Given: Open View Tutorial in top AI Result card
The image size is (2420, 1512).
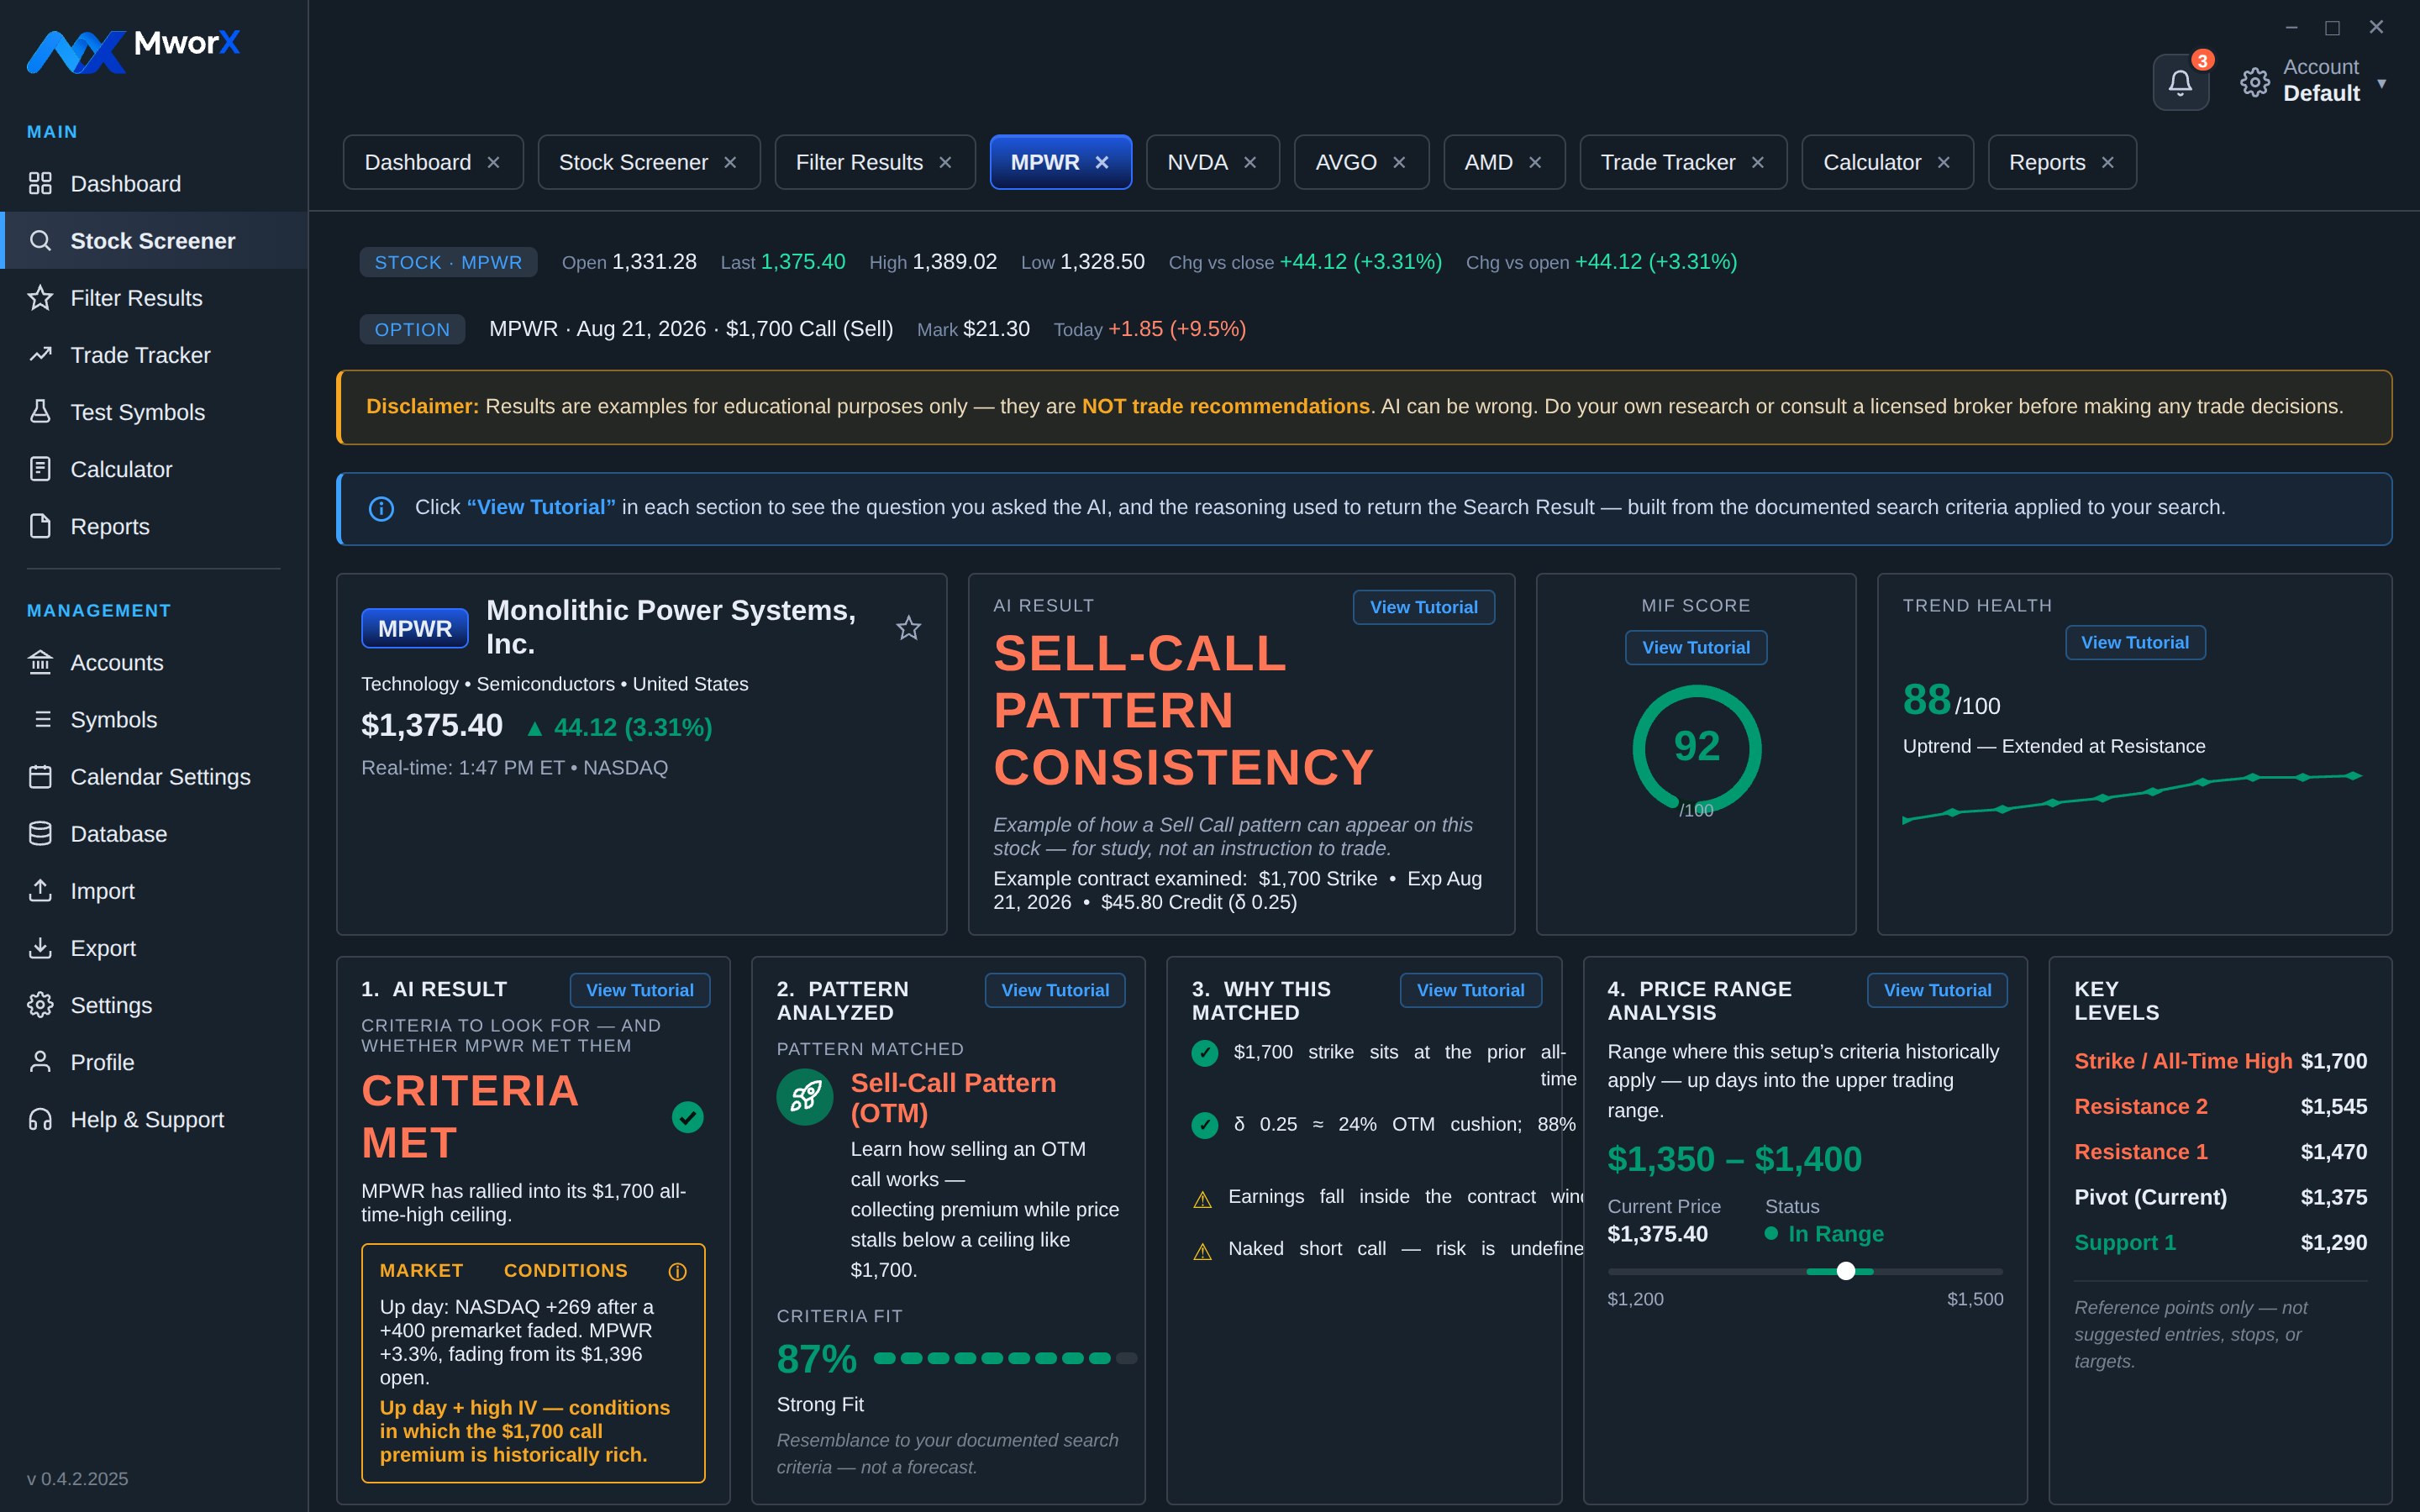Looking at the screenshot, I should click(x=1423, y=607).
